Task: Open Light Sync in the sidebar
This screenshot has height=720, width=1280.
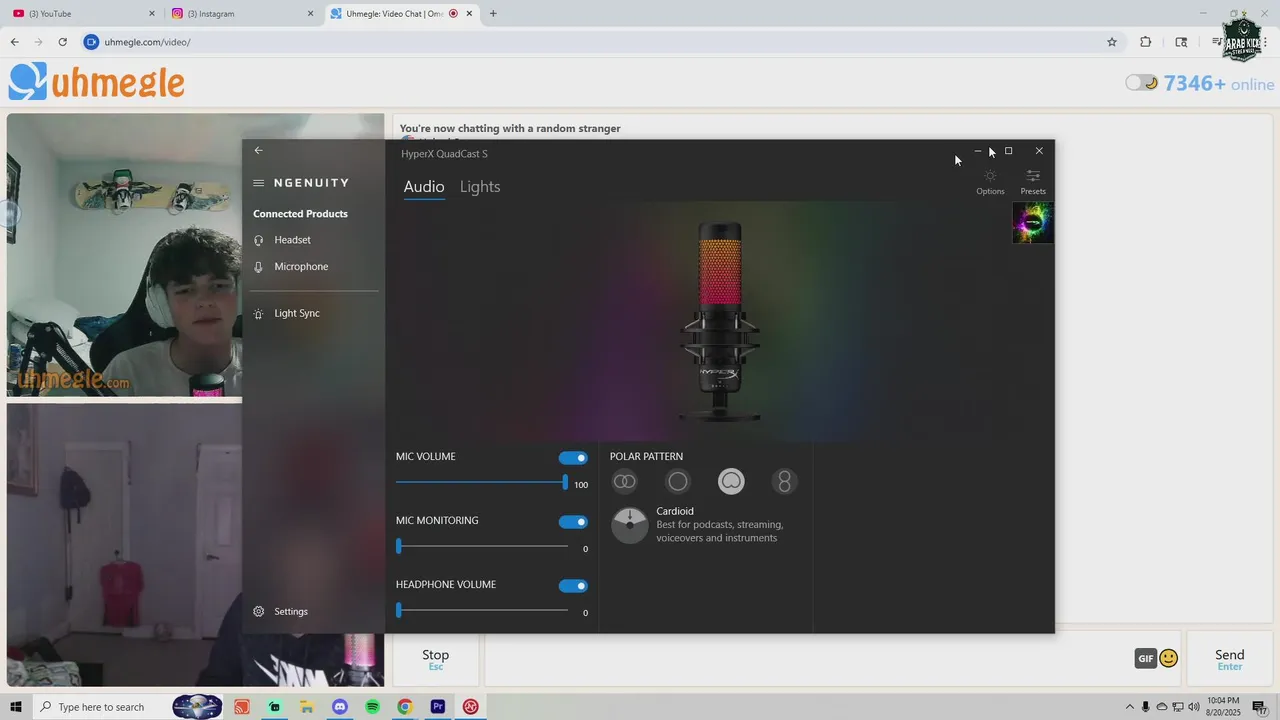Action: 297,313
